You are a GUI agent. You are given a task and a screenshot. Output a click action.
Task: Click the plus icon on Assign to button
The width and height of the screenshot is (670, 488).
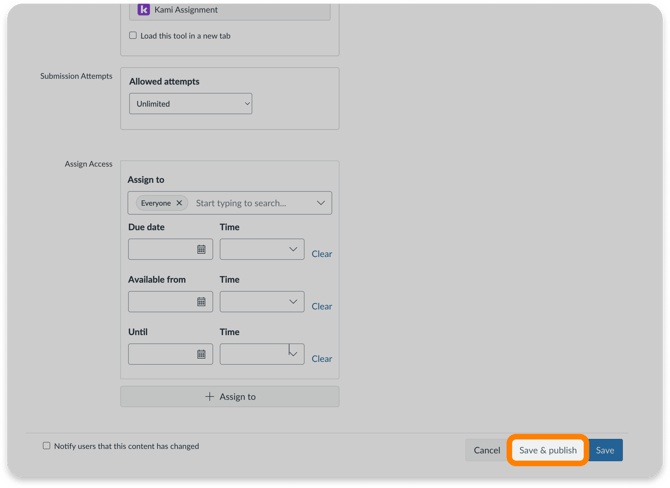pyautogui.click(x=209, y=397)
